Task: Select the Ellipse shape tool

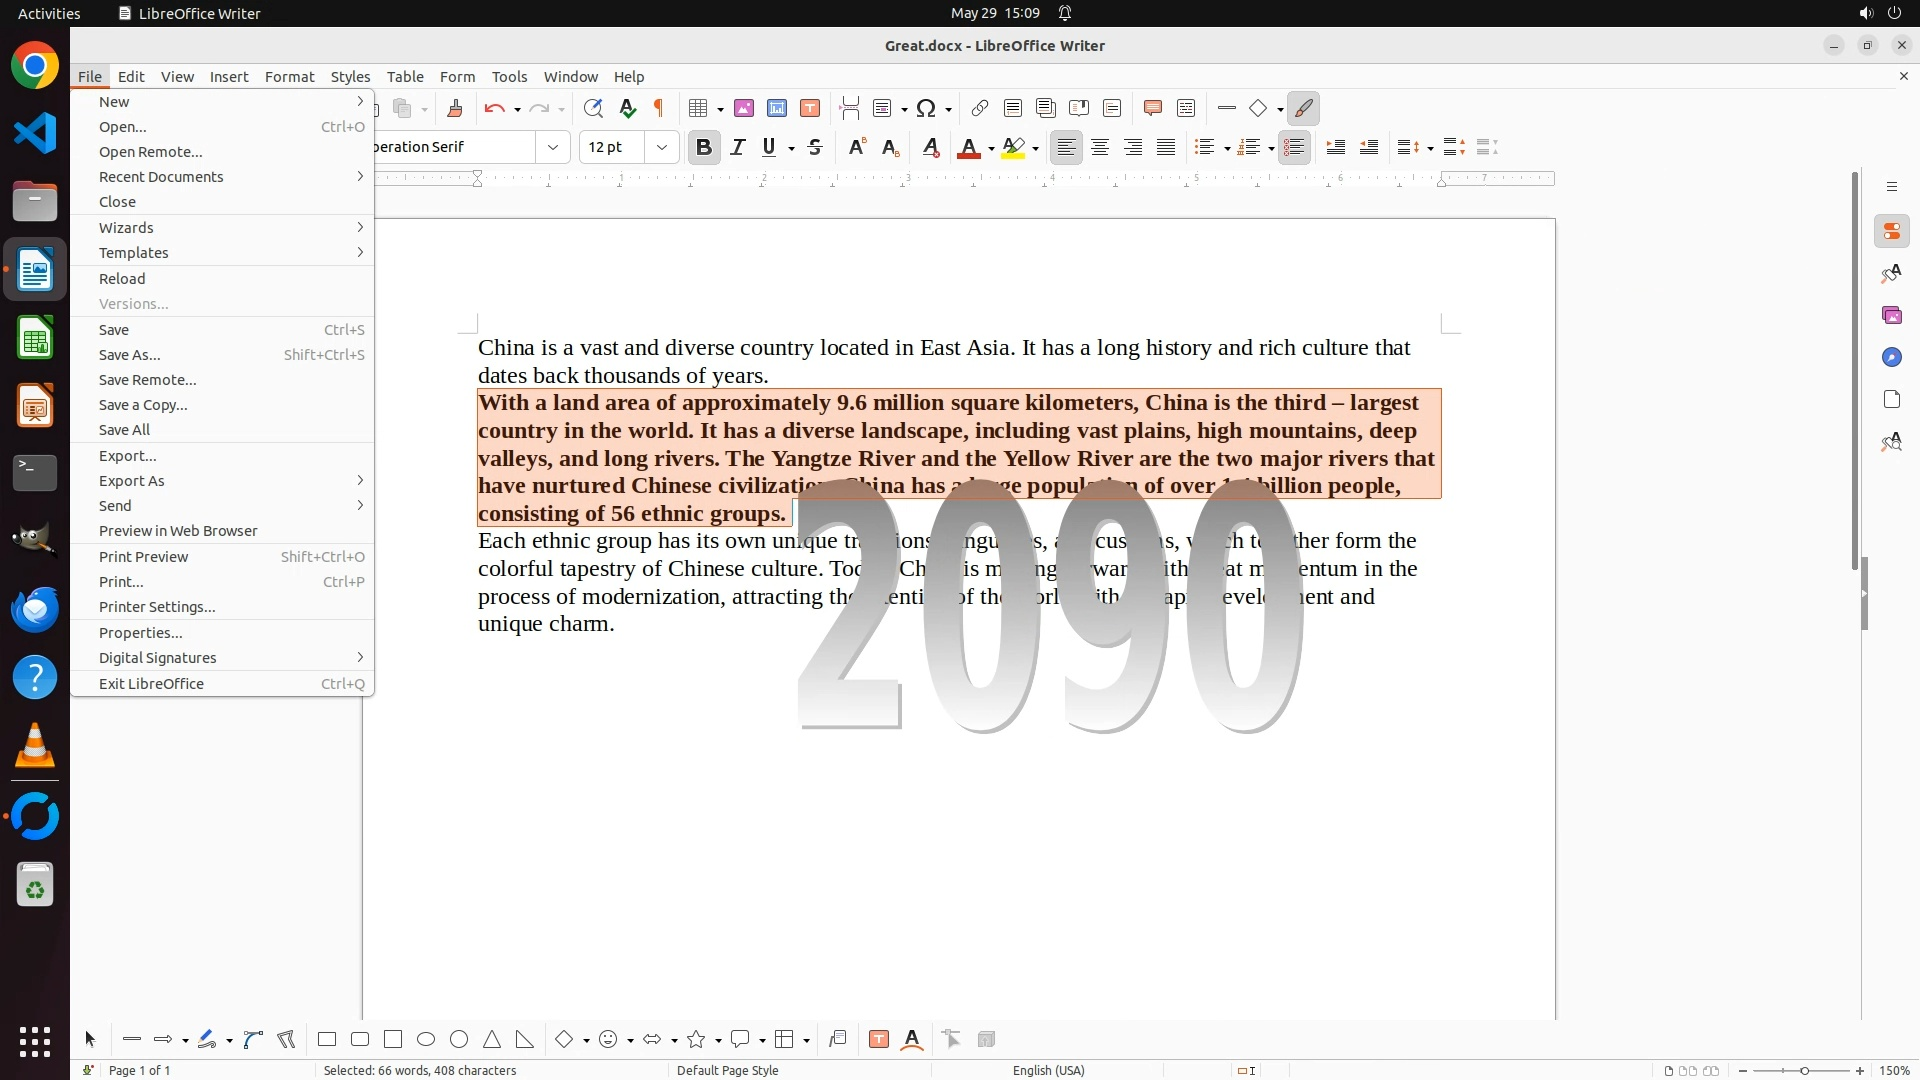Action: tap(426, 1039)
